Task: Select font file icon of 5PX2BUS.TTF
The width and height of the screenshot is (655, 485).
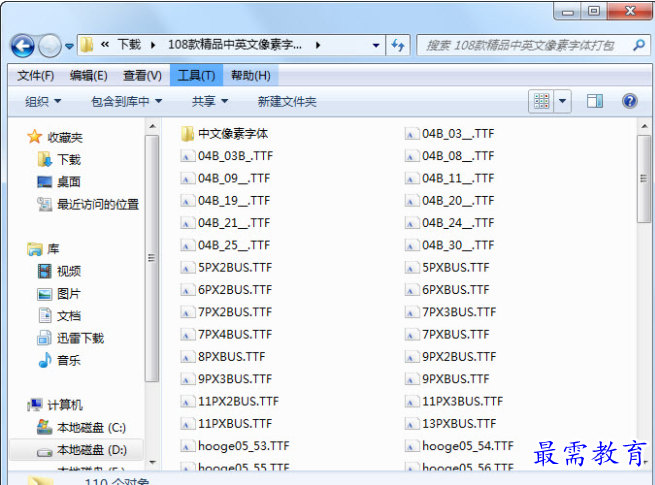Action: pyautogui.click(x=188, y=268)
